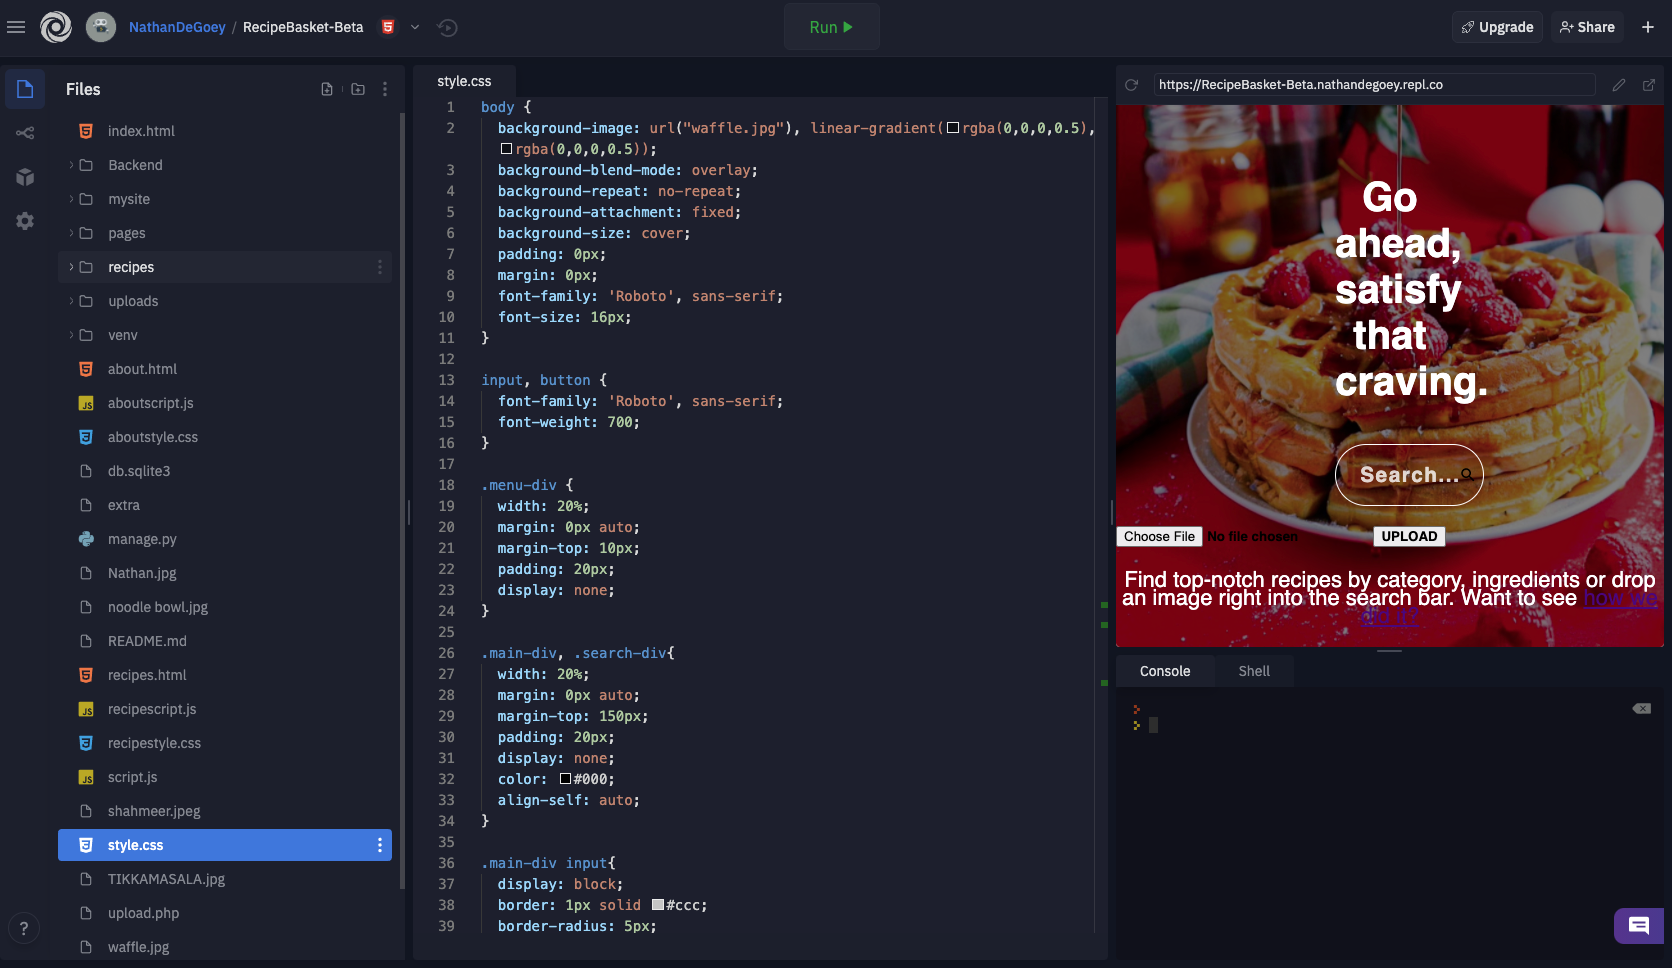Viewport: 1672px width, 968px height.
Task: Click the preview URL address field
Action: point(1374,85)
